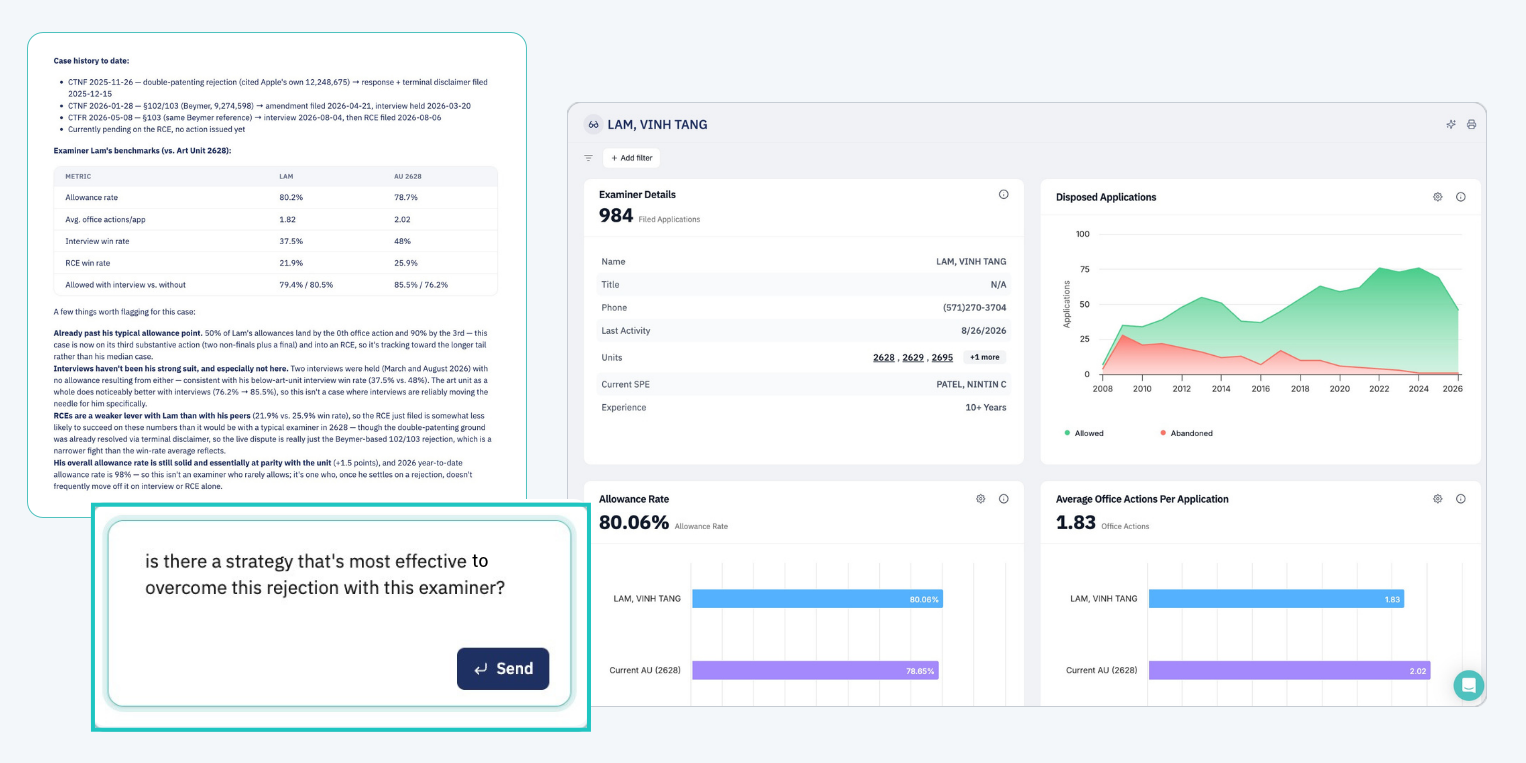Select the phone number (571)270-3704

(x=974, y=307)
